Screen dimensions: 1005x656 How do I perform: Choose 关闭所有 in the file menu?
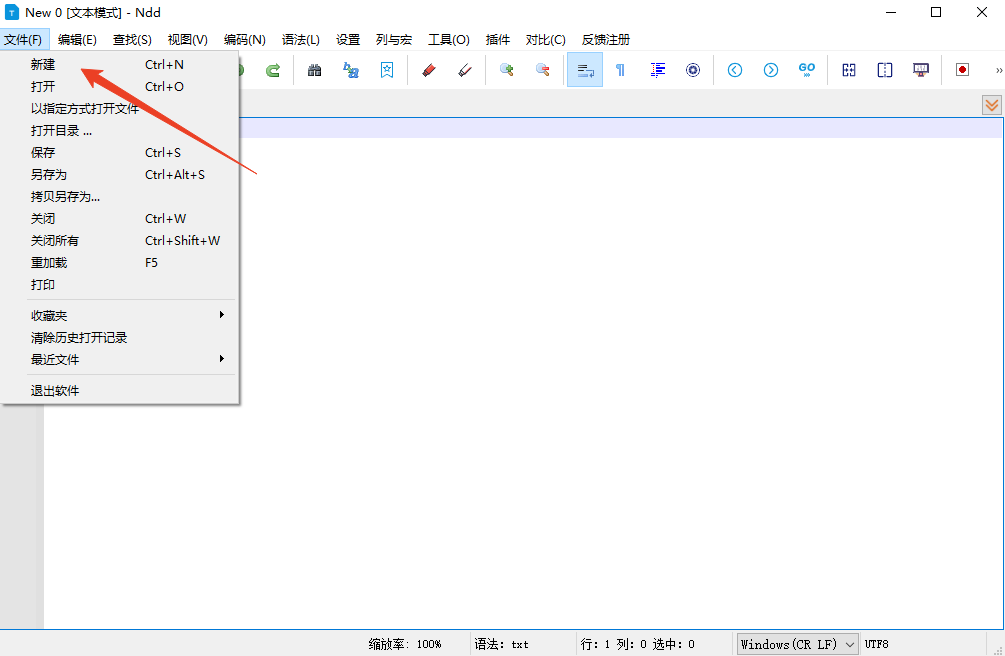[120, 240]
